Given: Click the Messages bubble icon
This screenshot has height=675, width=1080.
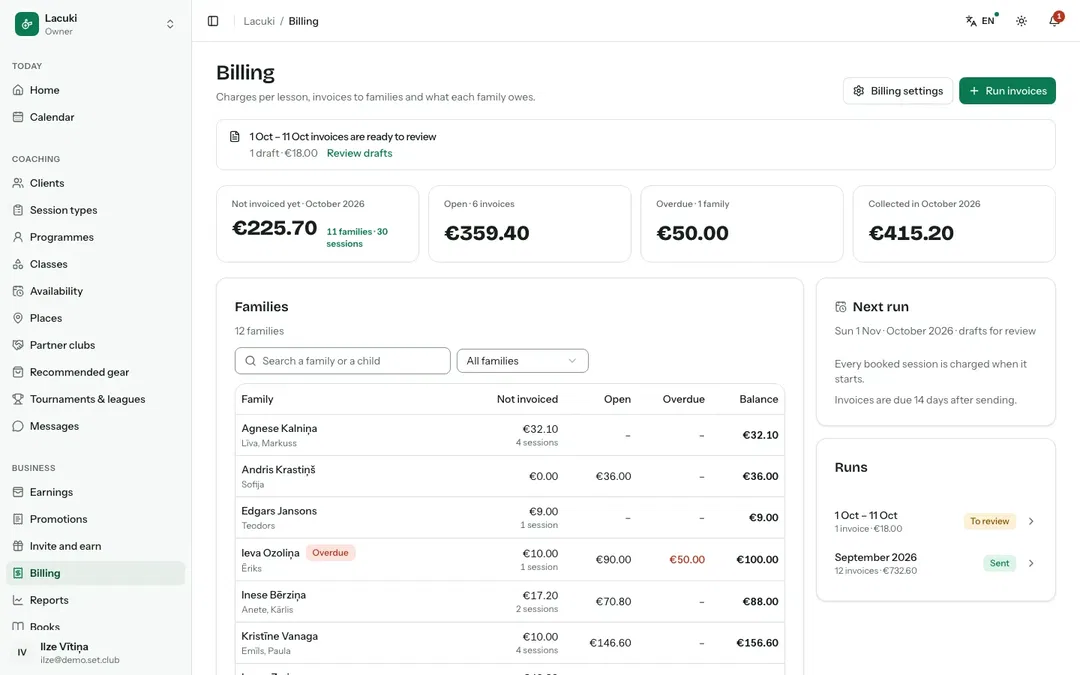Looking at the screenshot, I should (18, 426).
